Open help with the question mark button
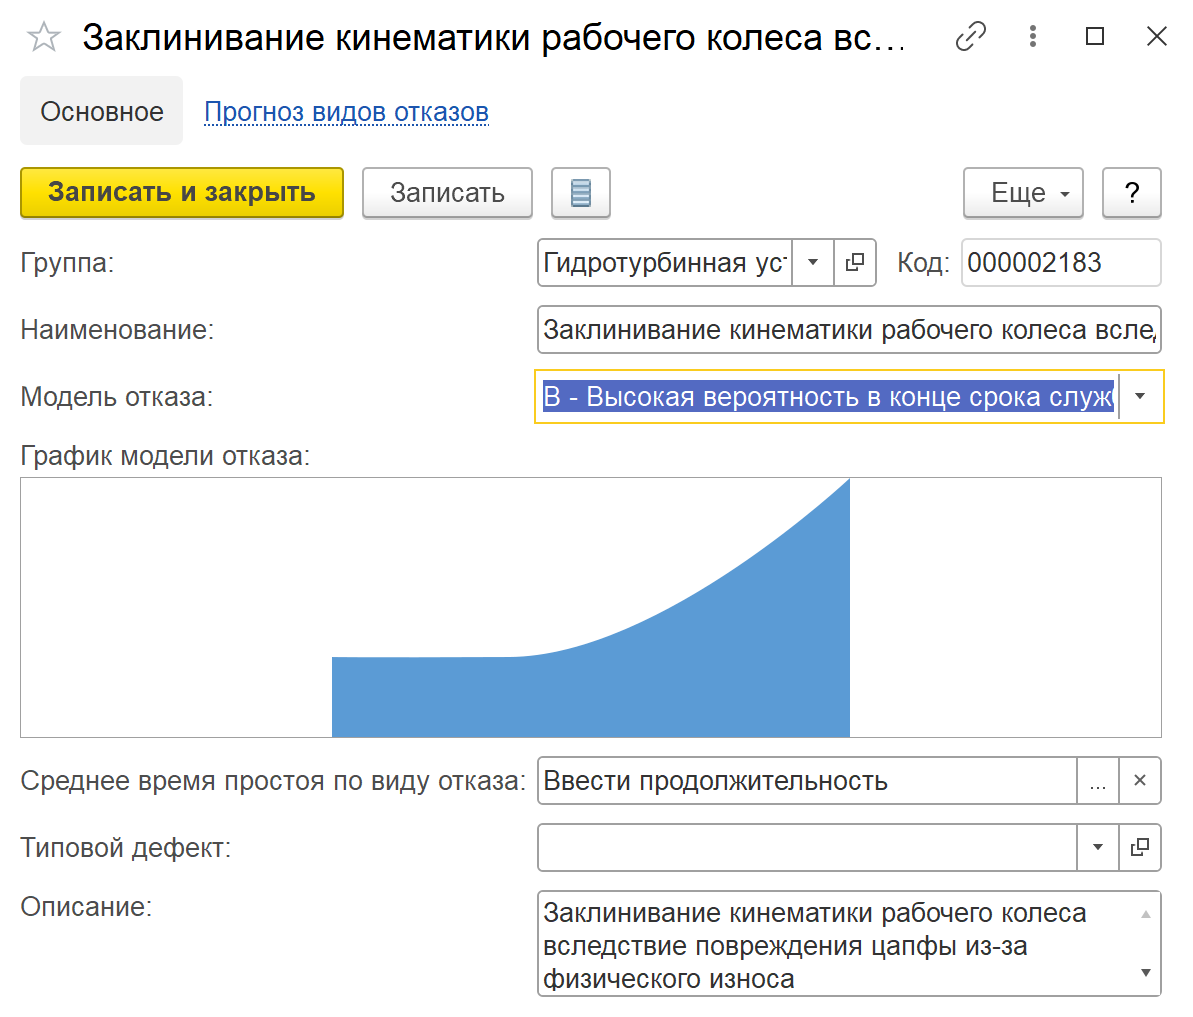The height and width of the screenshot is (1017, 1193). (1131, 193)
